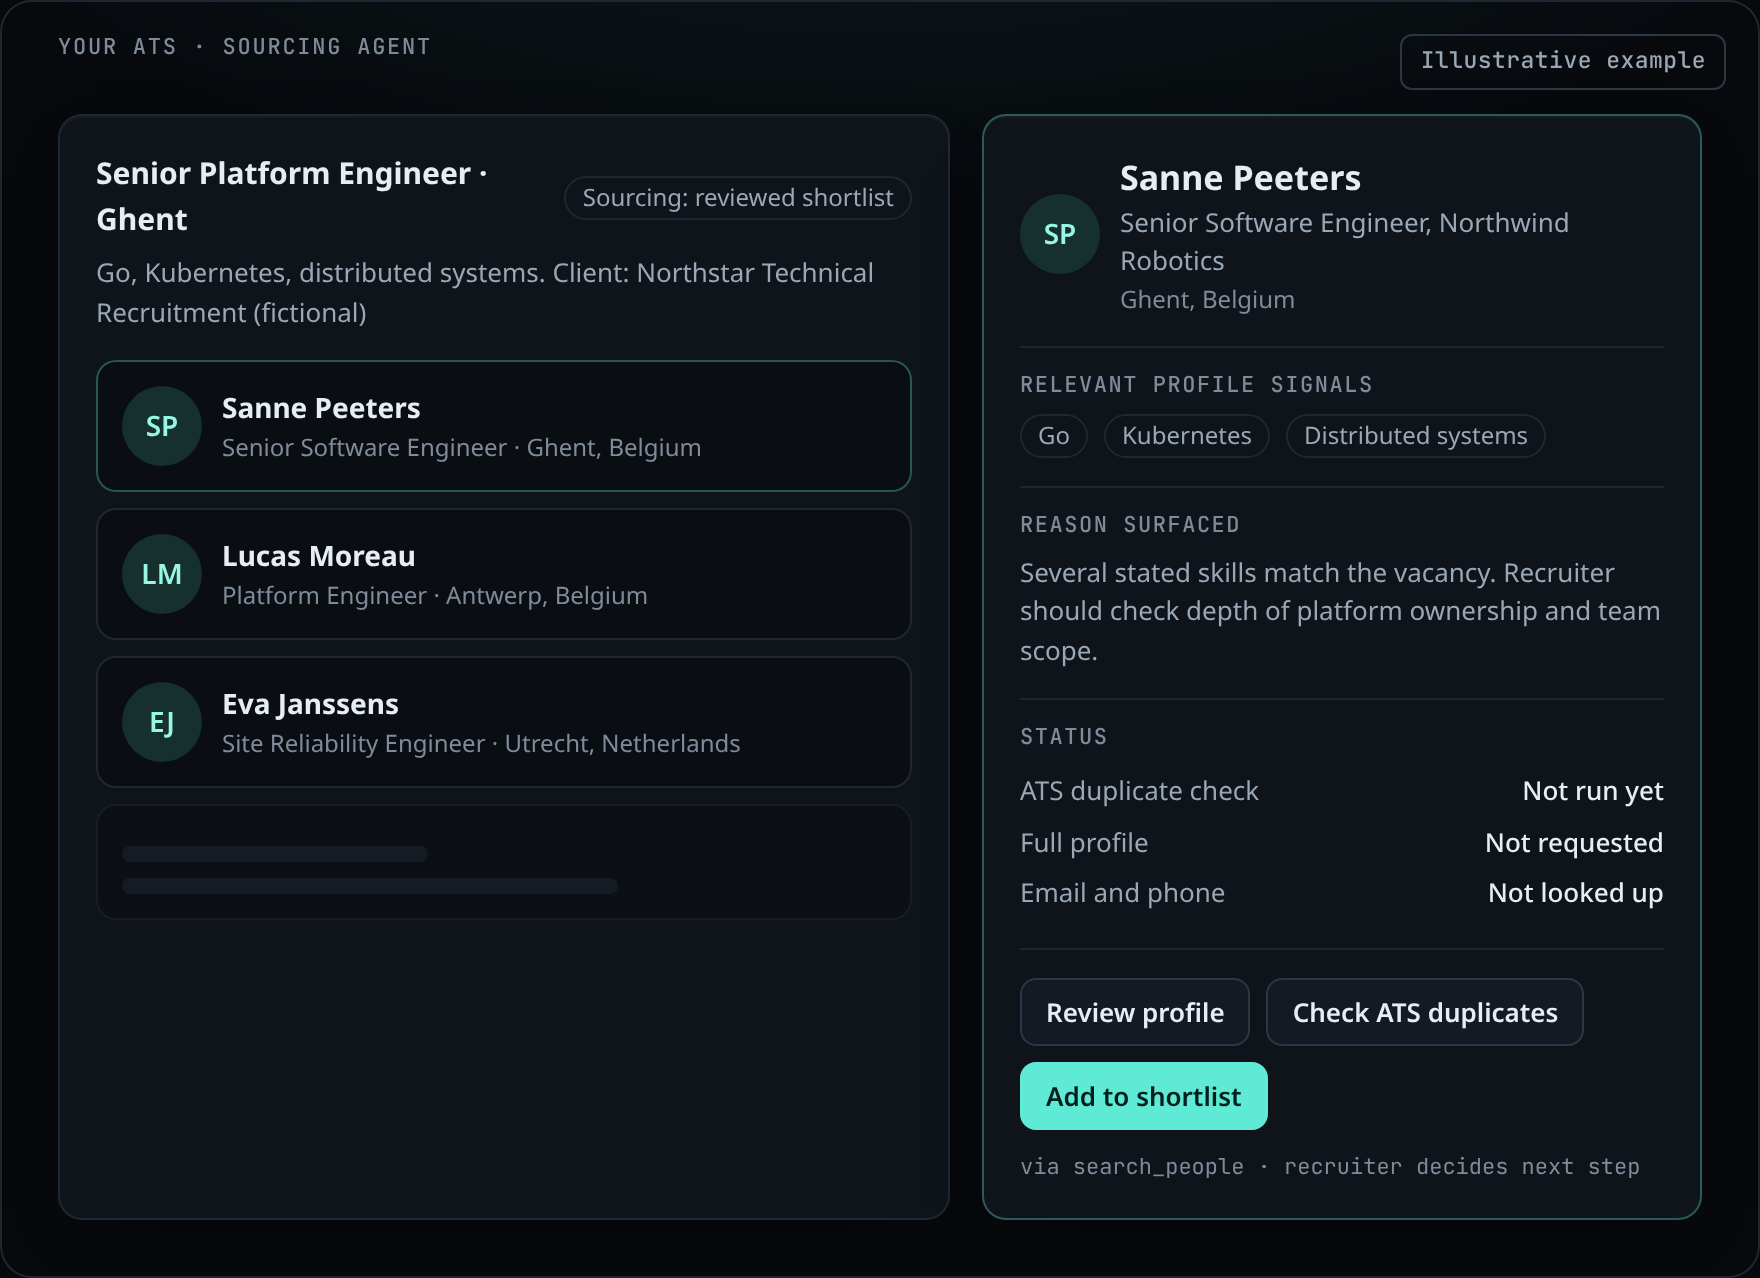Click the 'Full profile' status label

point(1084,843)
